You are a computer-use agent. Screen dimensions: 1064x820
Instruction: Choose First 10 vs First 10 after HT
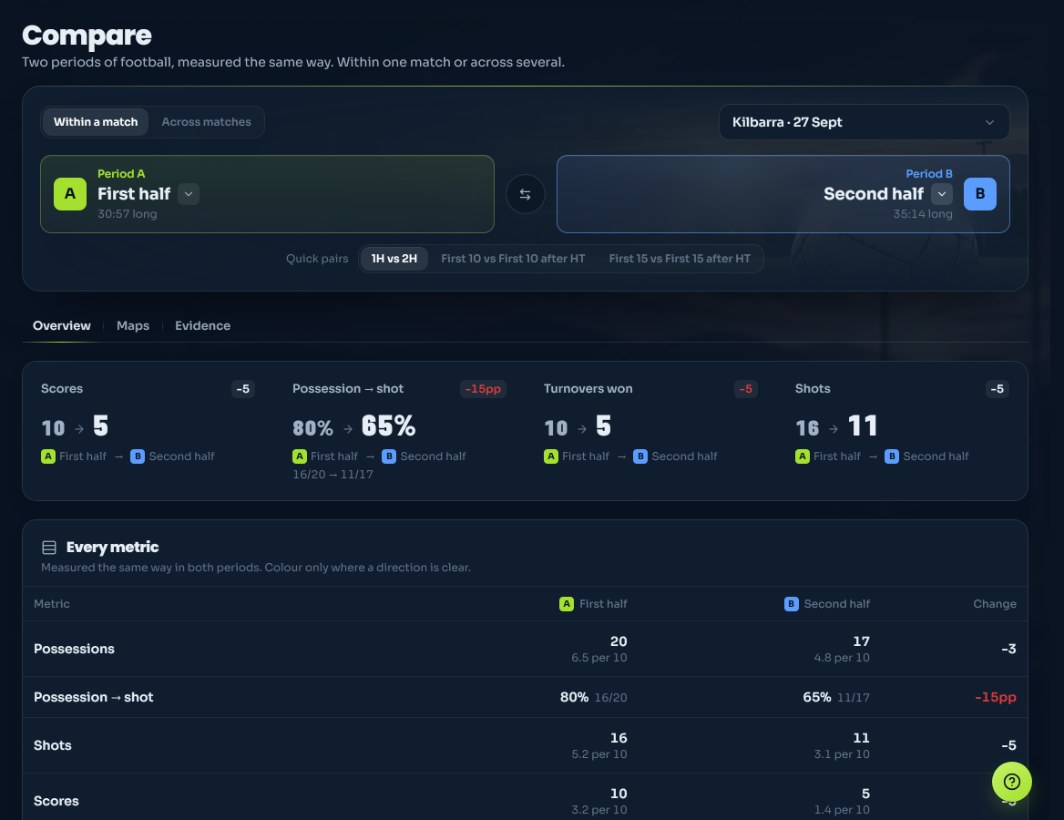point(513,259)
